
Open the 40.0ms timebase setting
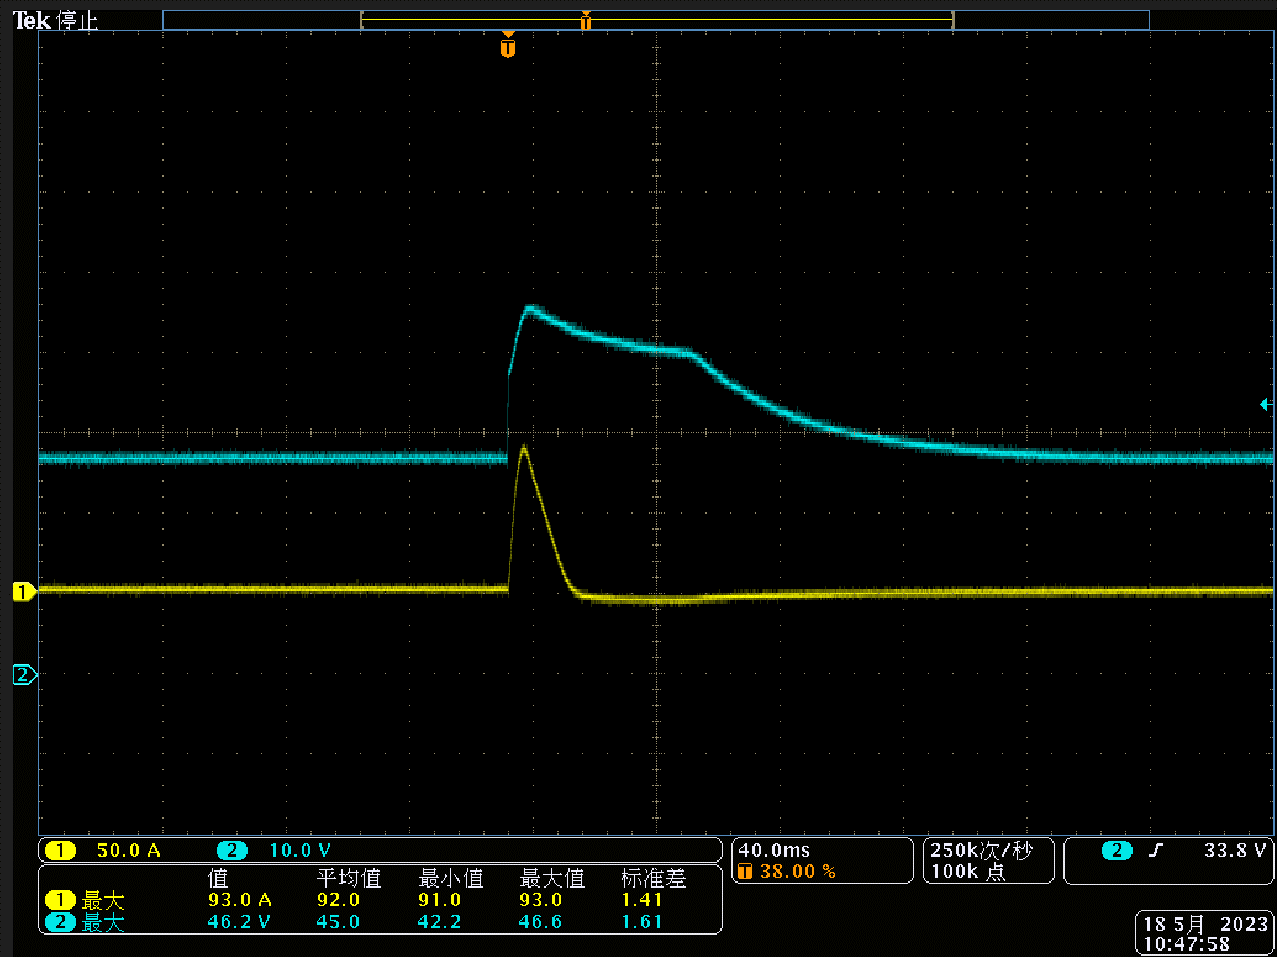pos(774,851)
